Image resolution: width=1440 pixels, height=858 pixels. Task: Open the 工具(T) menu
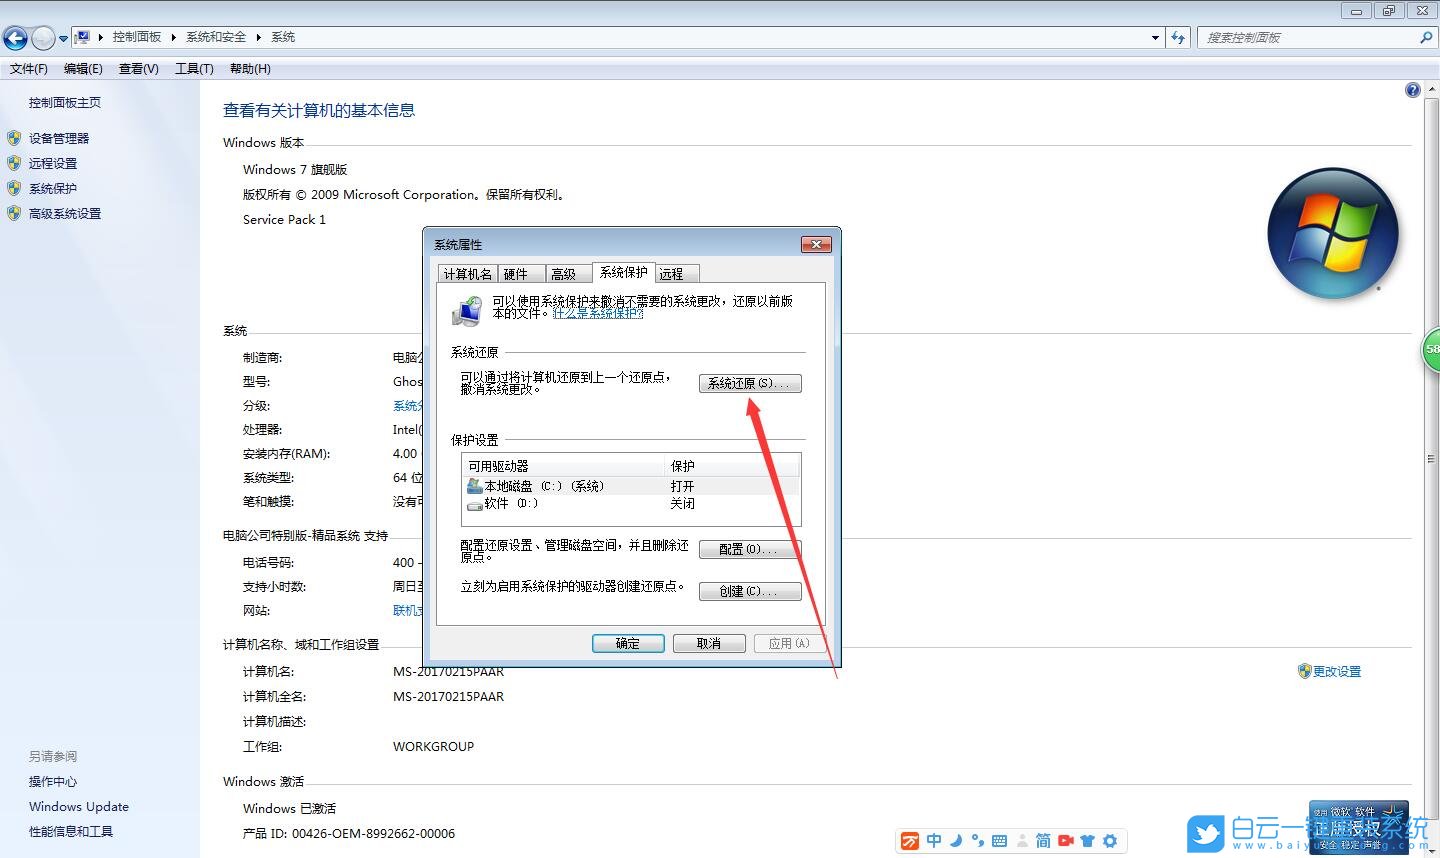tap(194, 69)
